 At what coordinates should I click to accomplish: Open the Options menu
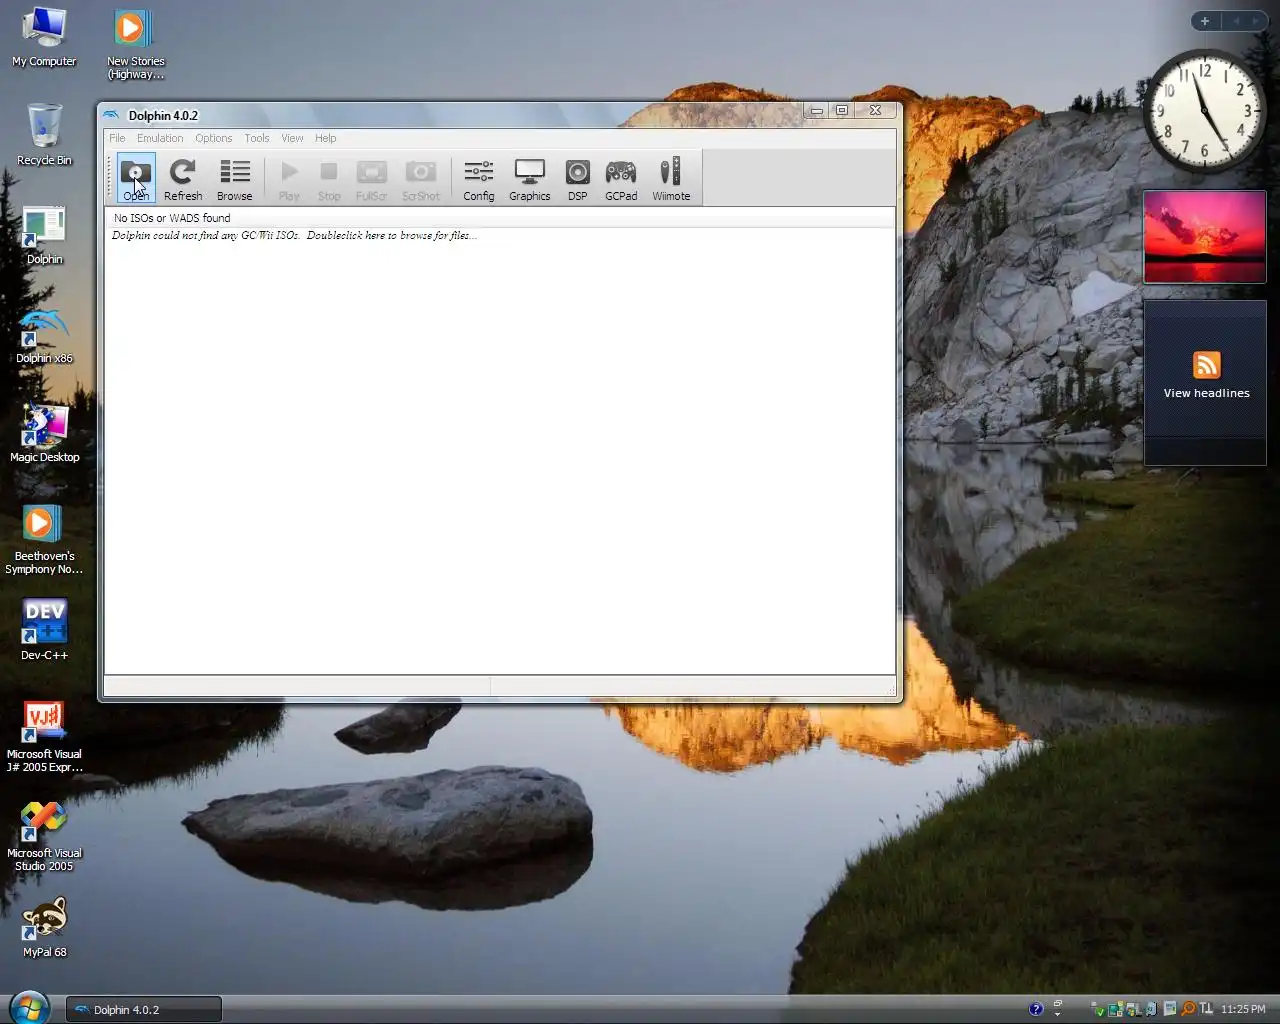tap(213, 138)
